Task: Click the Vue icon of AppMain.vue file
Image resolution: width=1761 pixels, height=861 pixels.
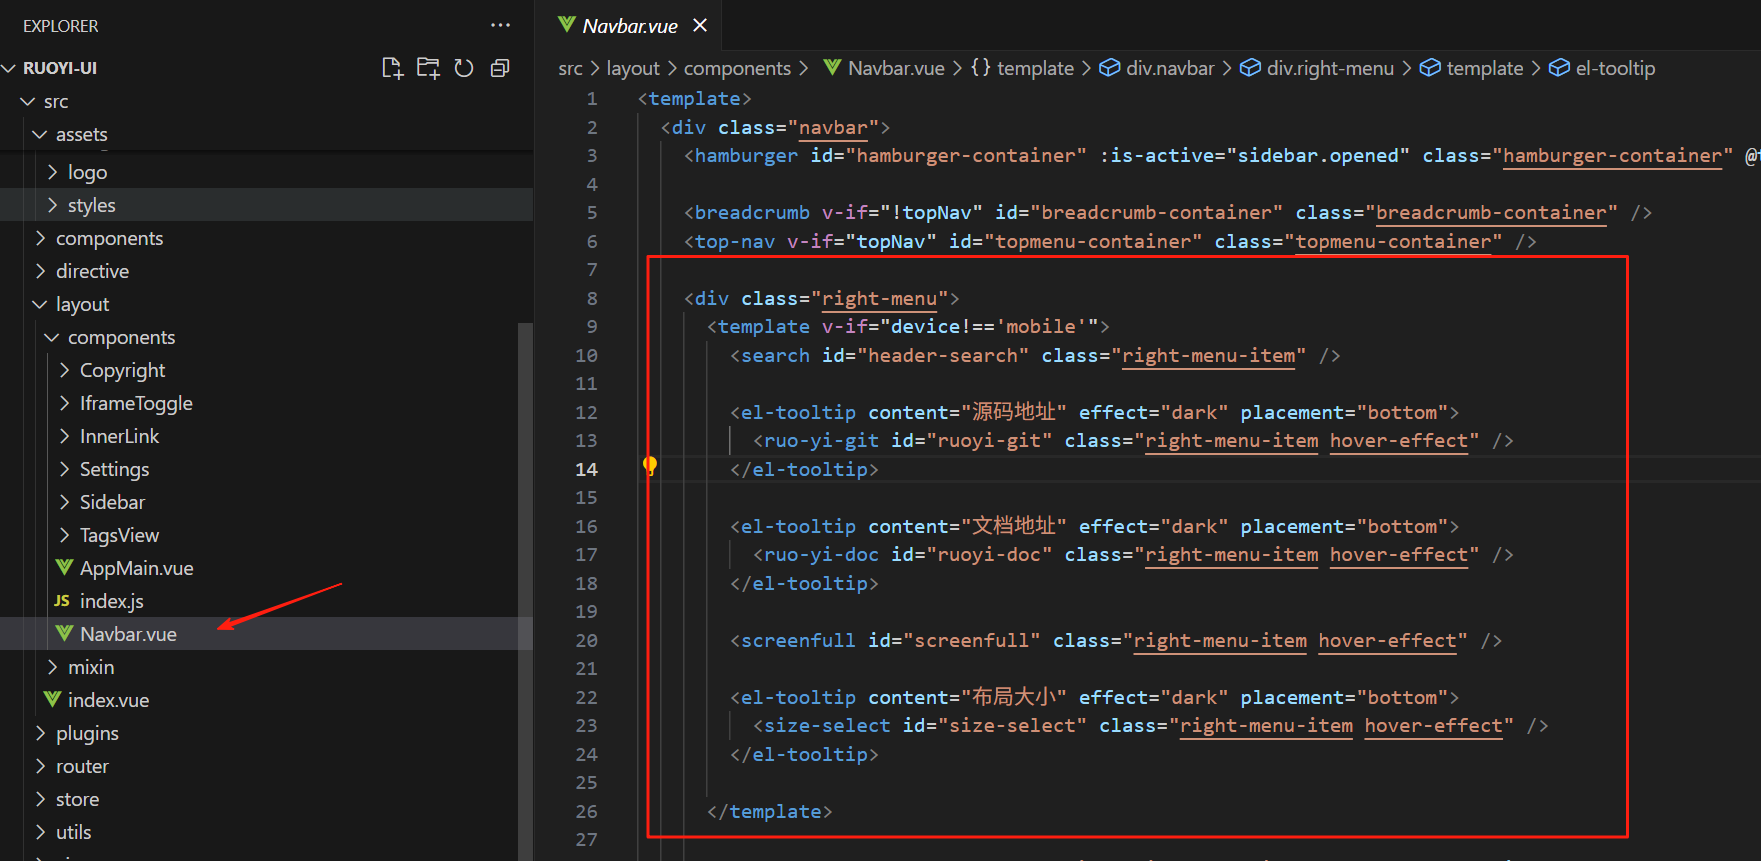Action: tap(64, 568)
